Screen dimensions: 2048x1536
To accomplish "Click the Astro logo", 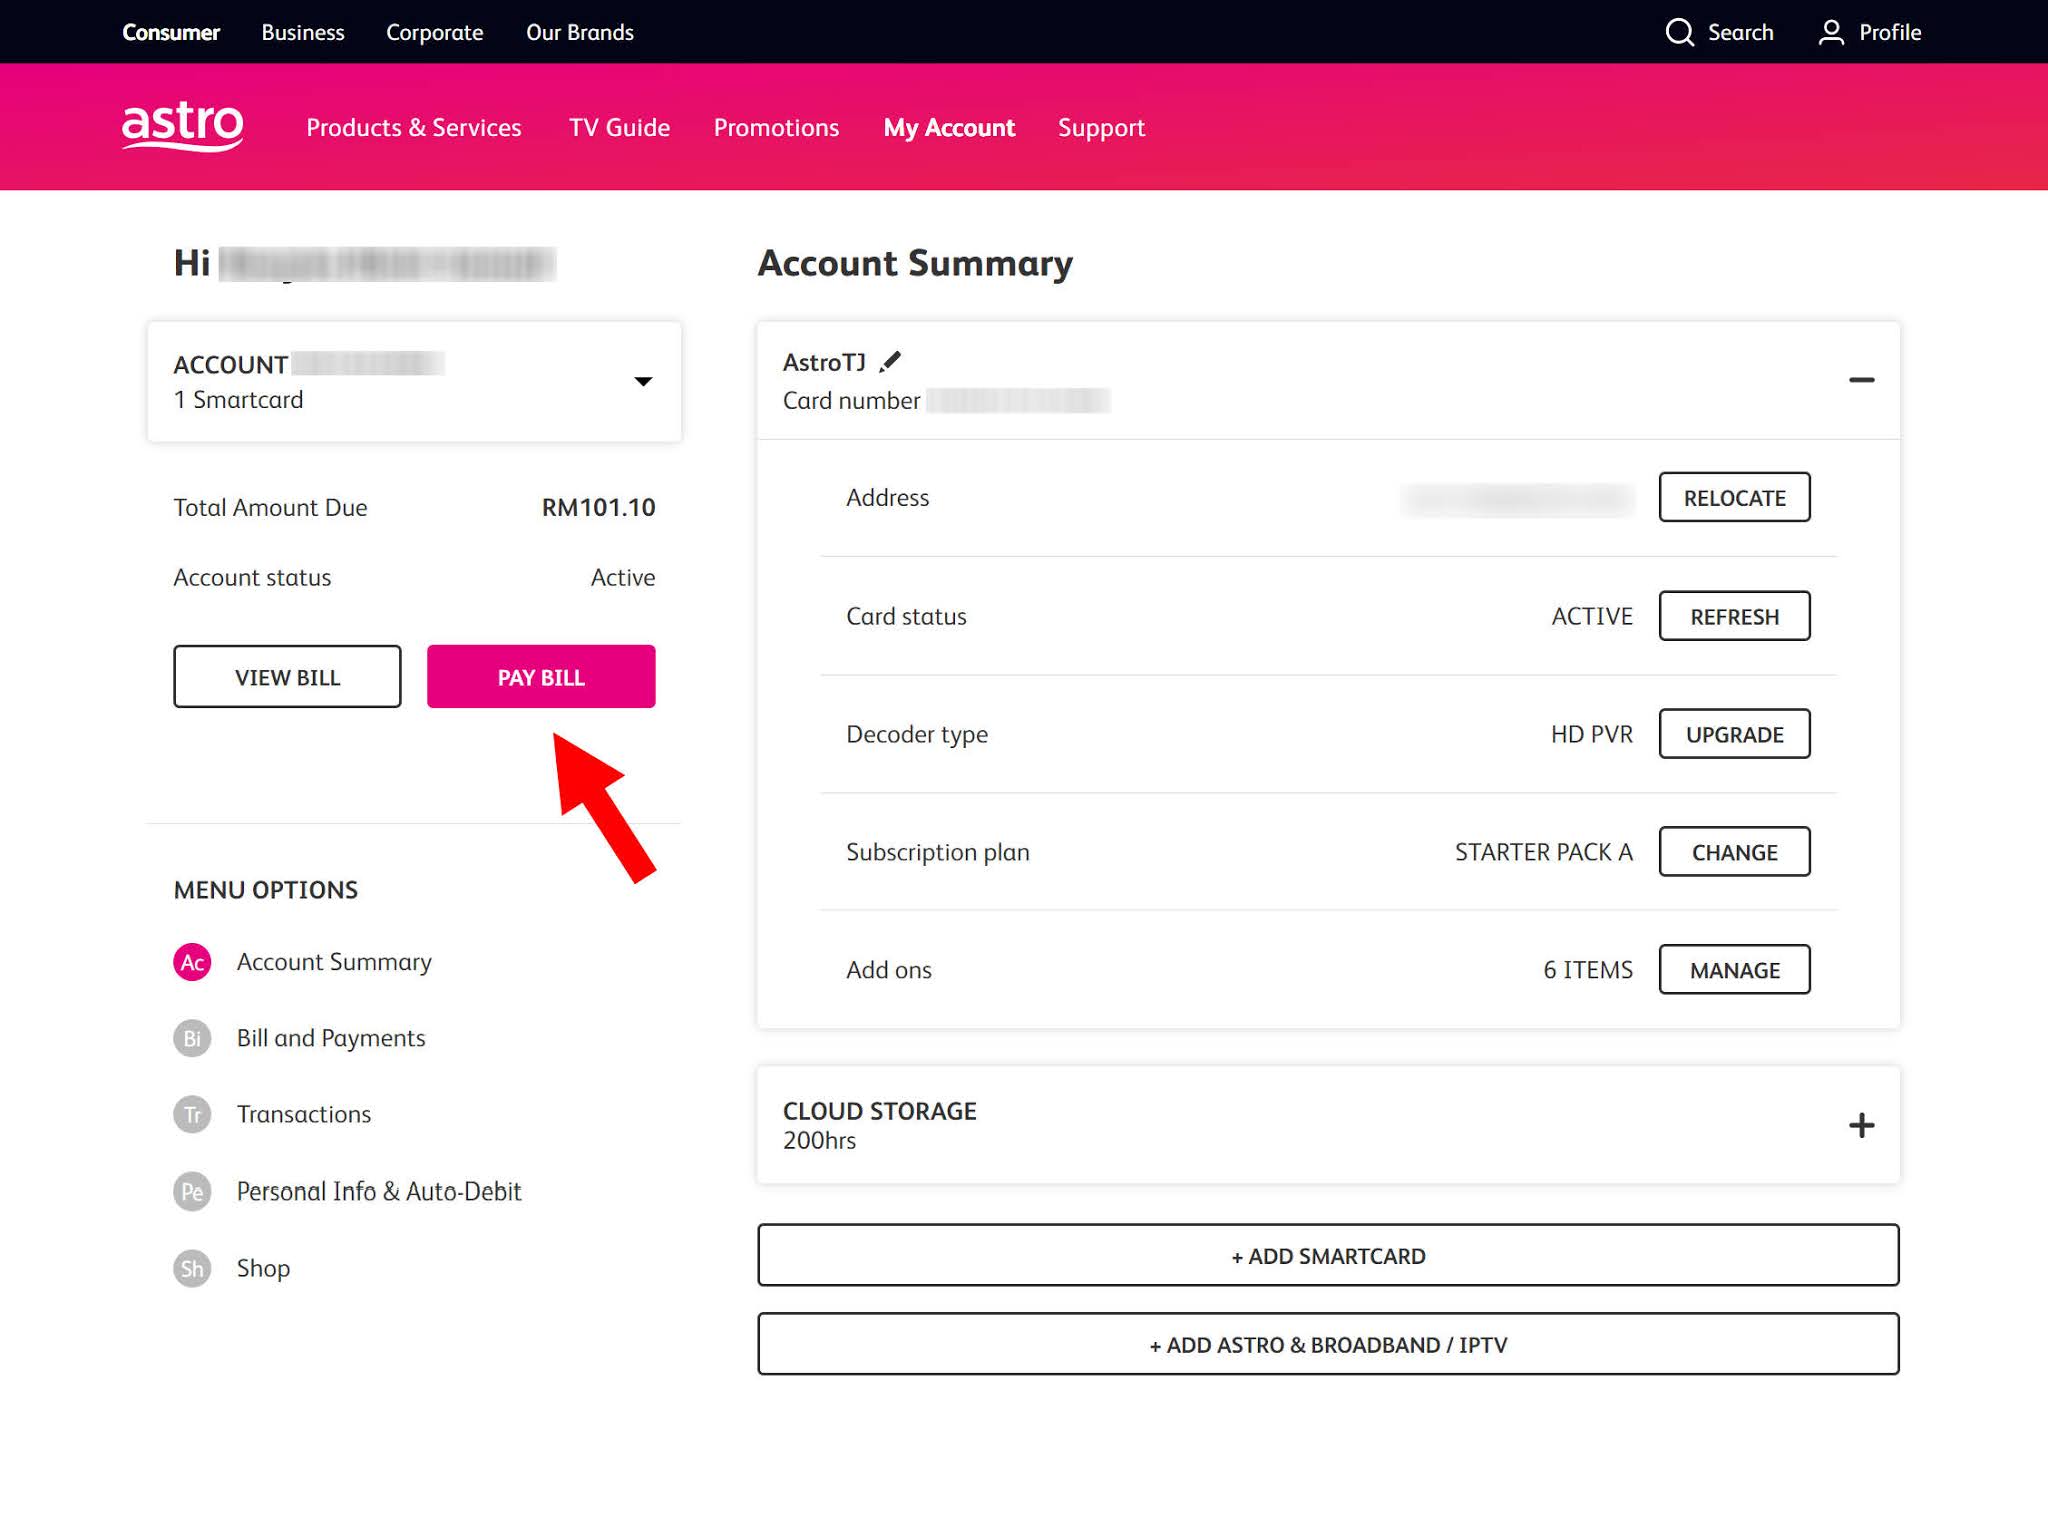I will tap(182, 126).
